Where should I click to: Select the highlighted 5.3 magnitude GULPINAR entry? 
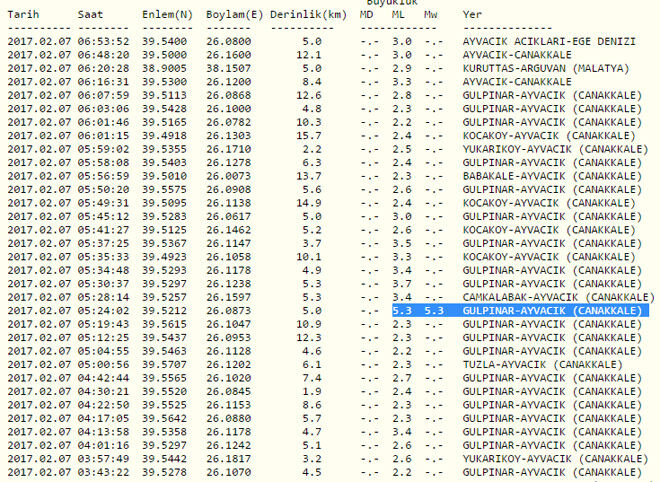pos(552,311)
